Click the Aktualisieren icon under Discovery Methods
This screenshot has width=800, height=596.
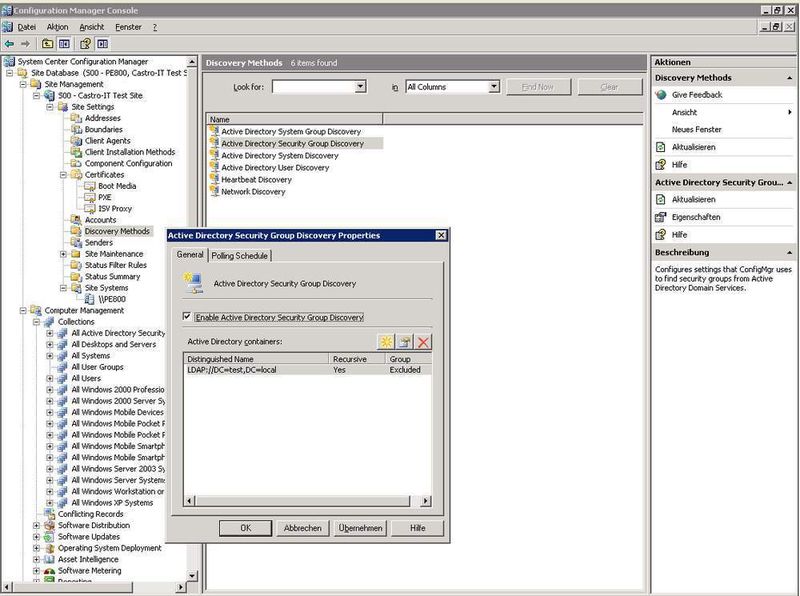(661, 147)
